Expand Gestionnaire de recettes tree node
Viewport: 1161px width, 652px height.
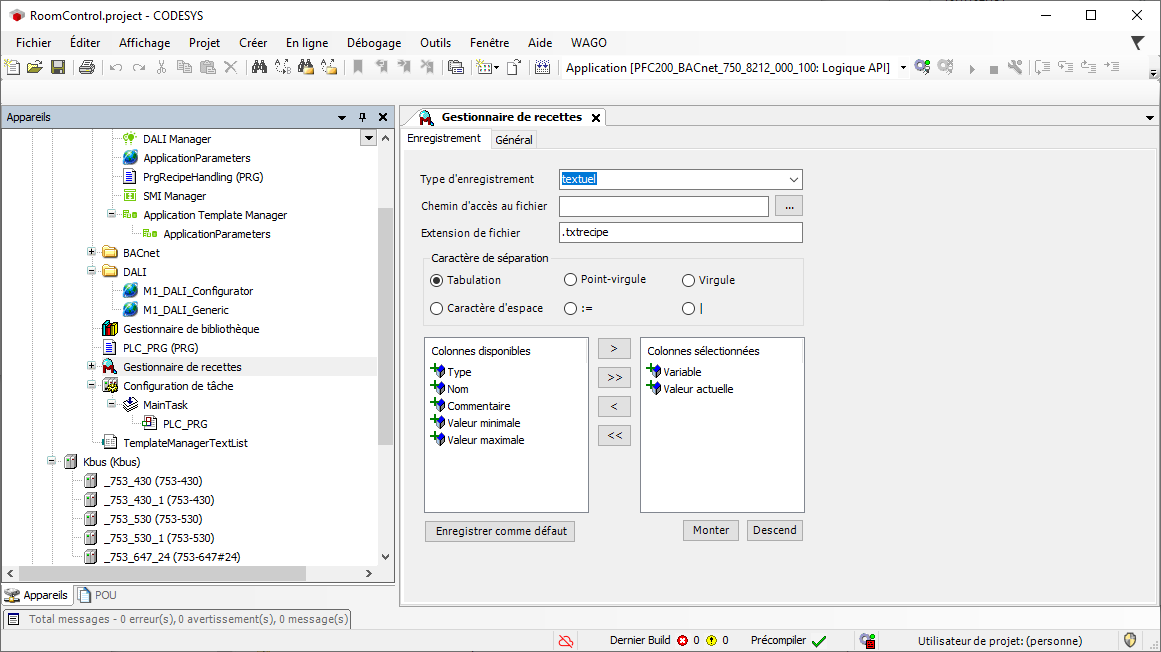[x=92, y=366]
